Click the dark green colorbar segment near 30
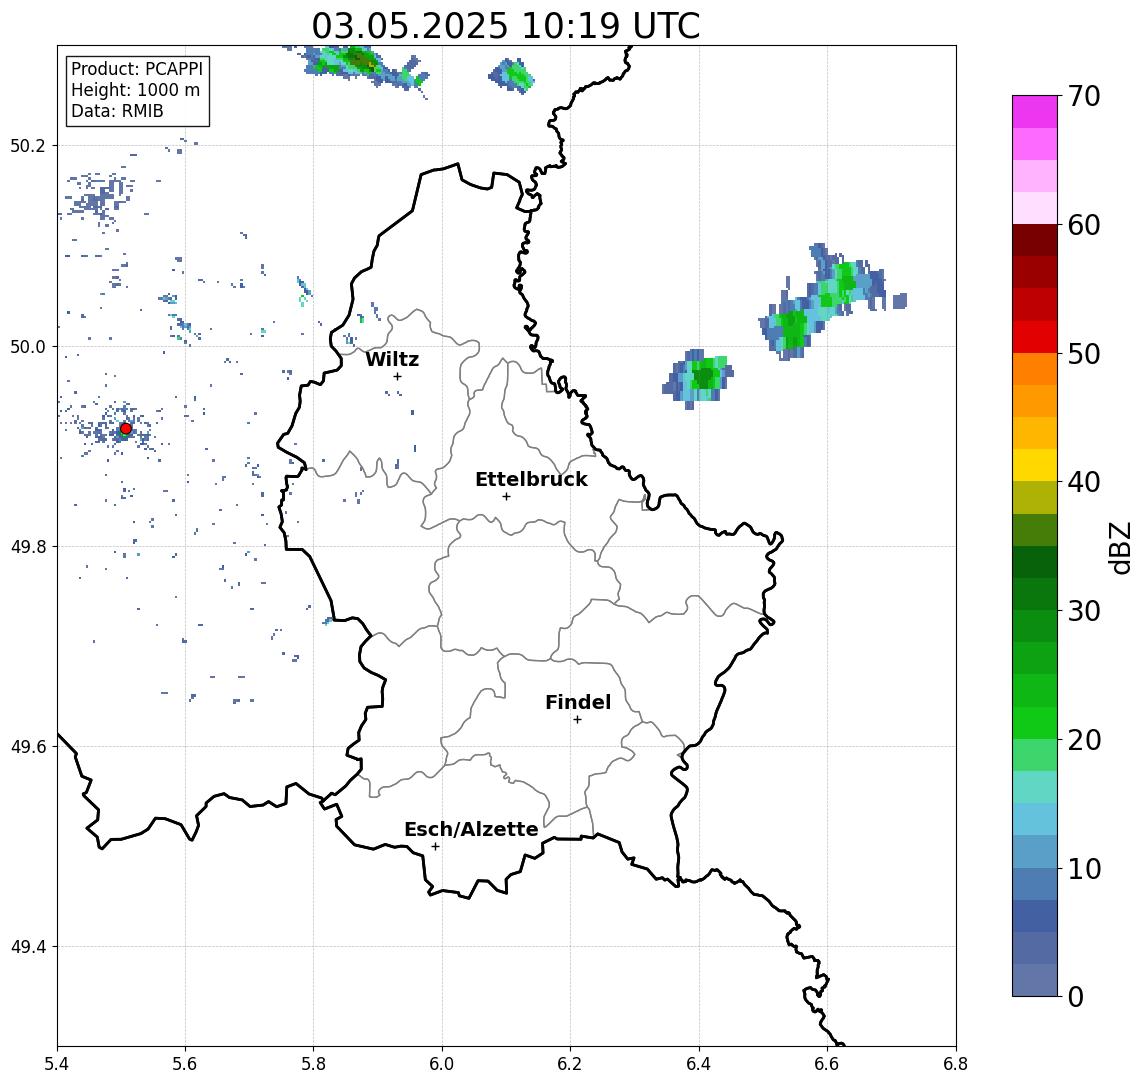This screenshot has height=1084, width=1145. pyautogui.click(x=1035, y=594)
